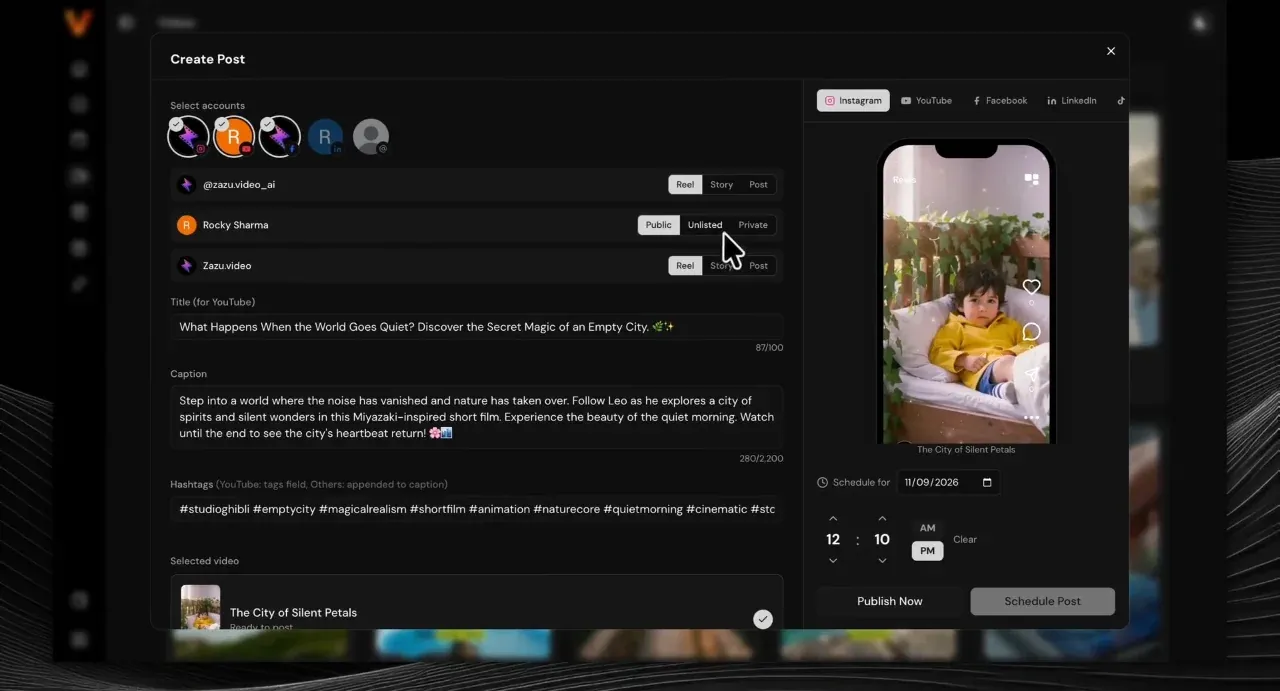Click the hour value 12
This screenshot has width=1280, height=691.
pyautogui.click(x=833, y=539)
